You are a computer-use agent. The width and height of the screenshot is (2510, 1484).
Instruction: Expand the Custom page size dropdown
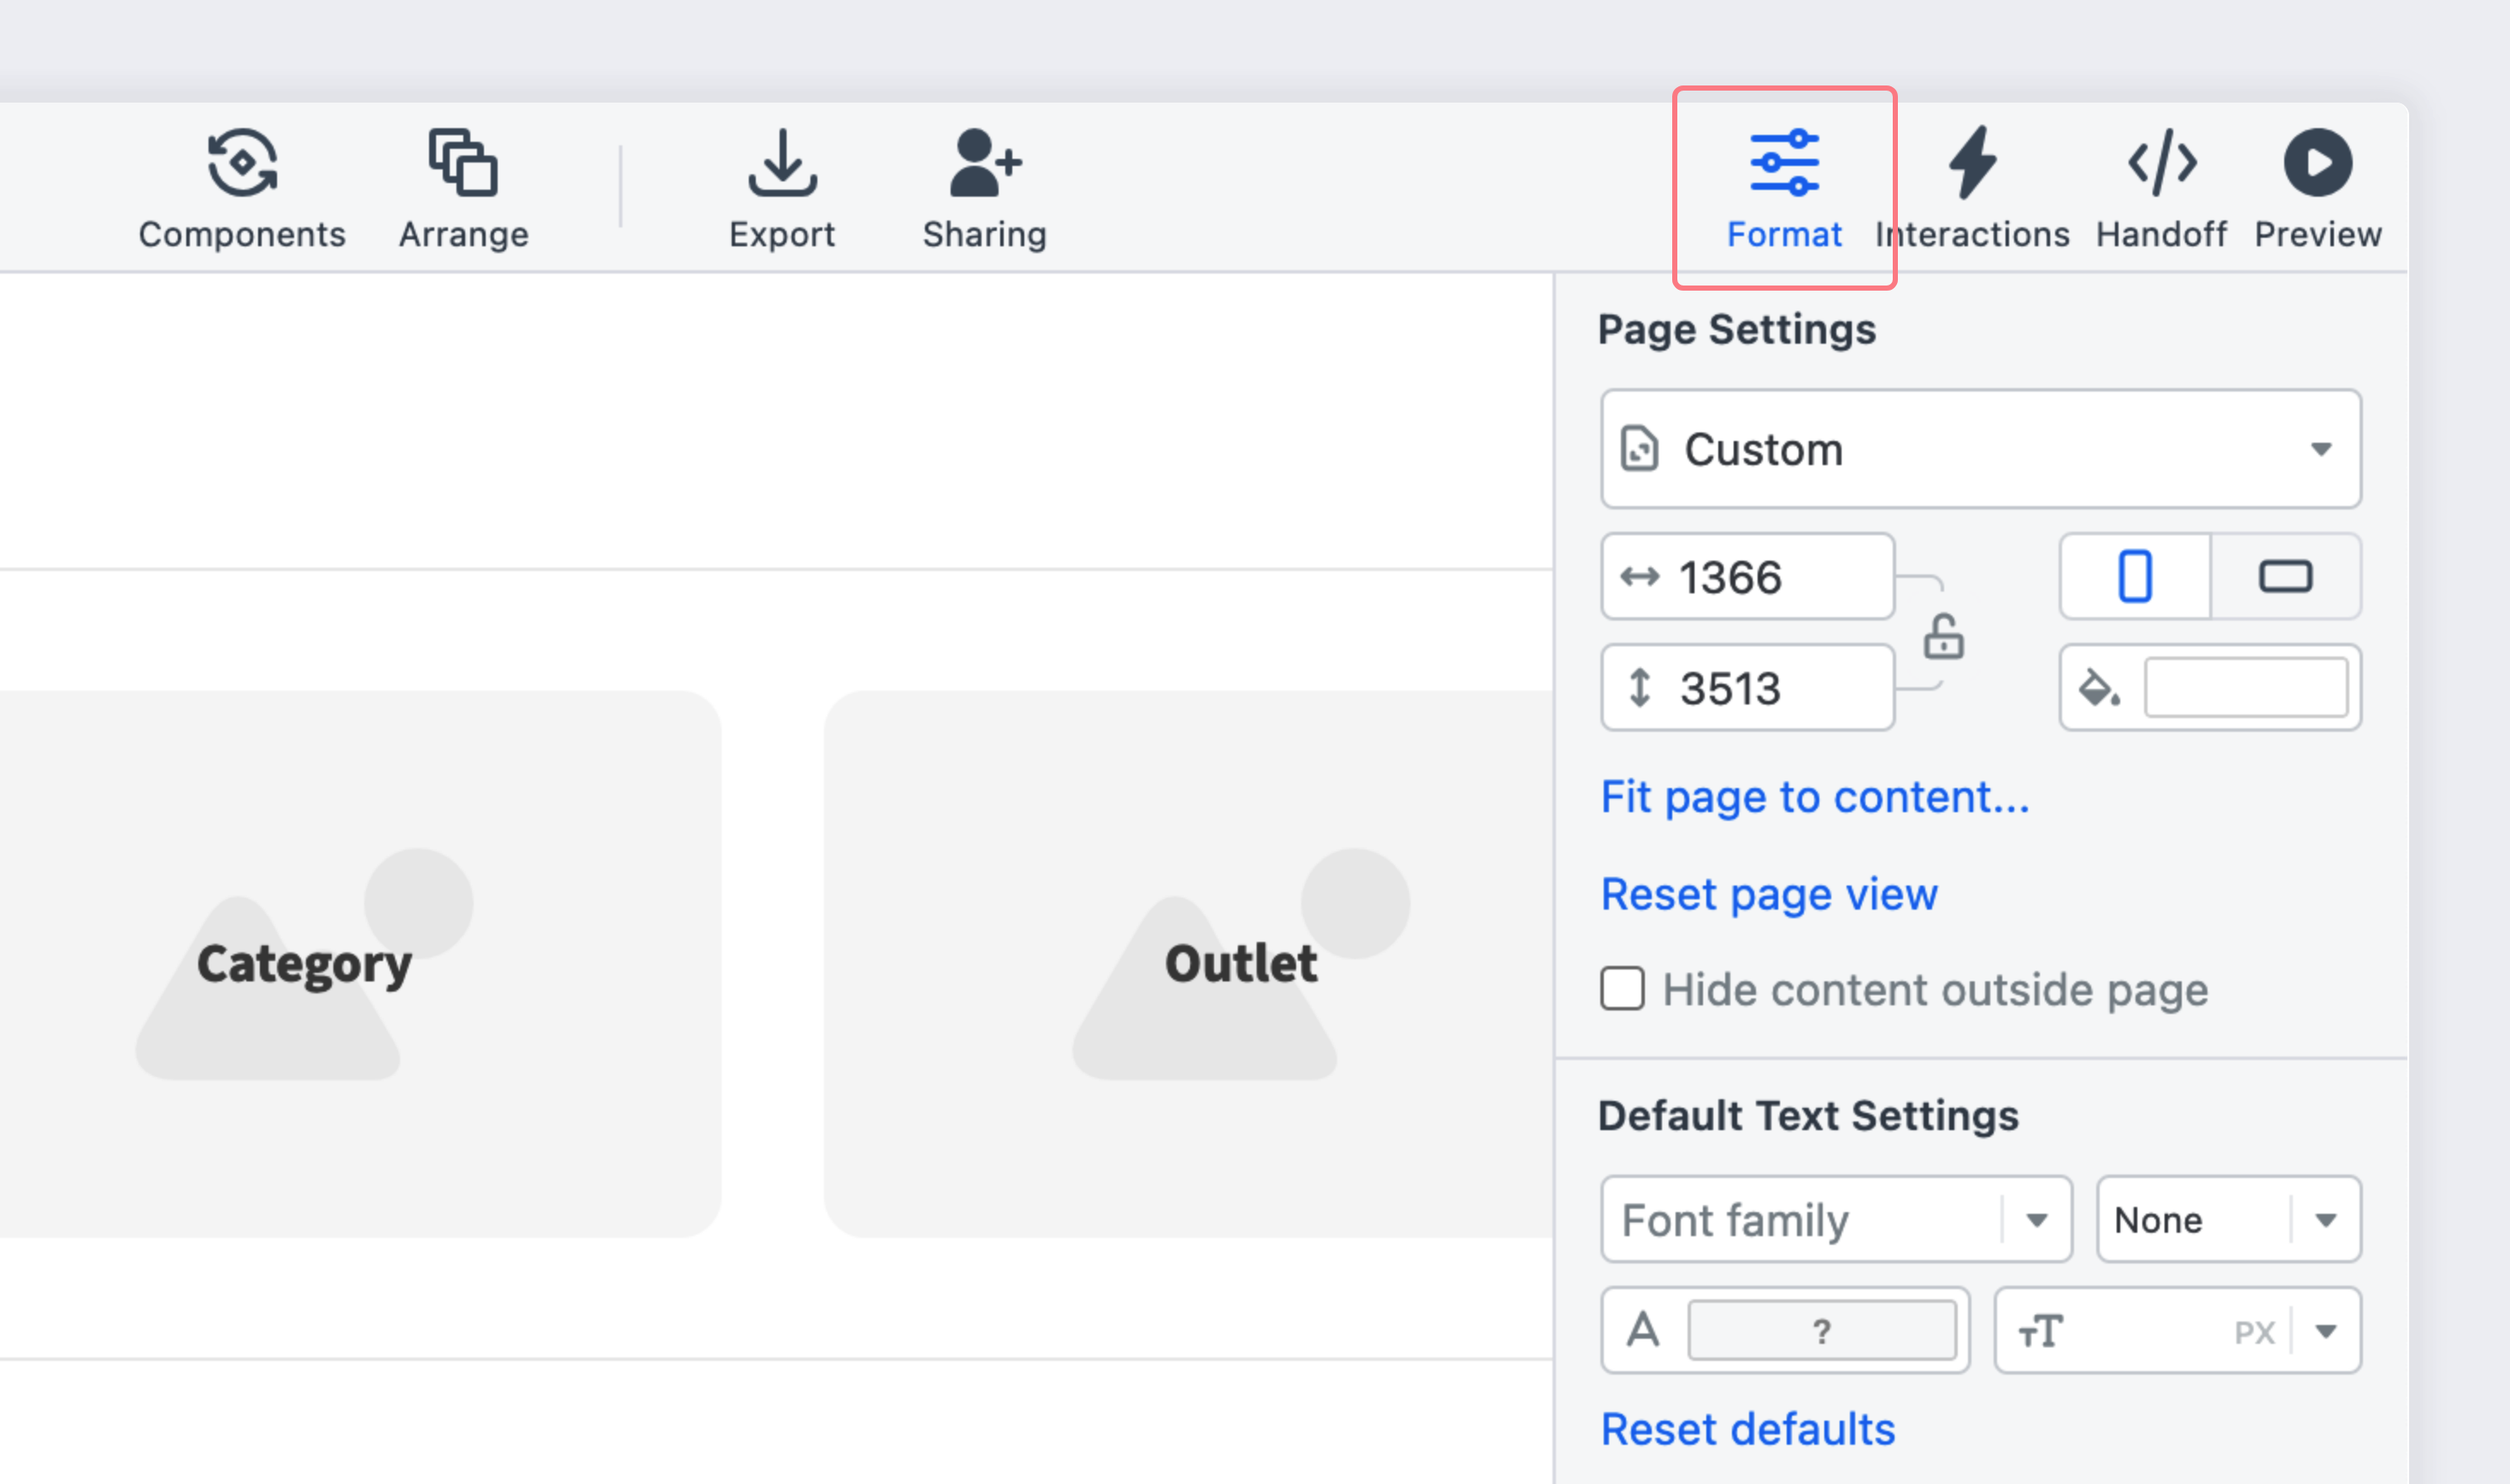click(1980, 449)
